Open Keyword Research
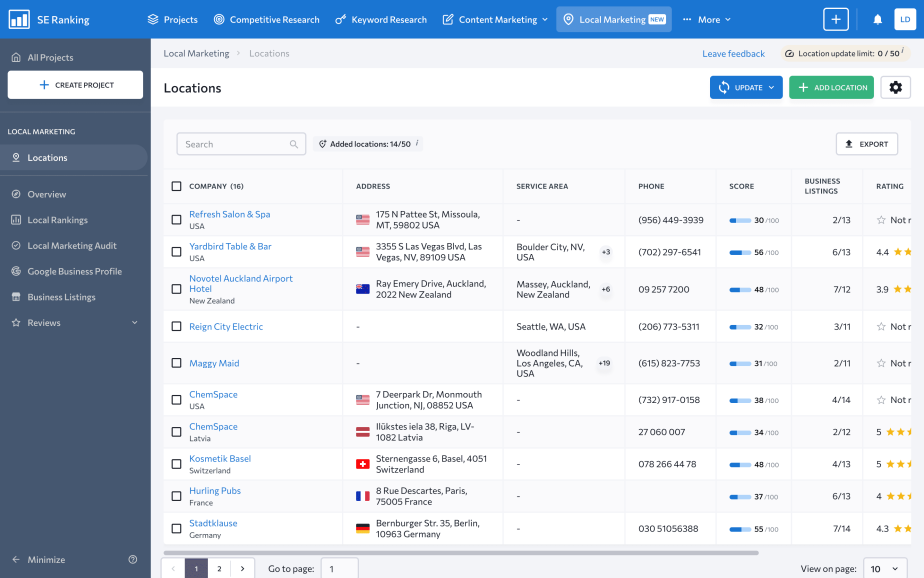The image size is (924, 578). point(381,19)
